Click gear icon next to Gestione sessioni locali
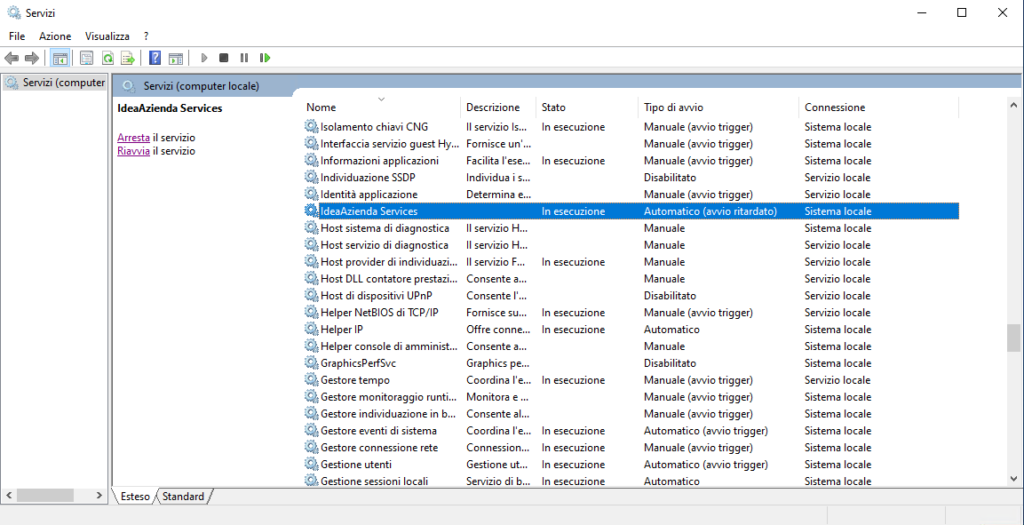The width and height of the screenshot is (1024, 525). pyautogui.click(x=312, y=481)
